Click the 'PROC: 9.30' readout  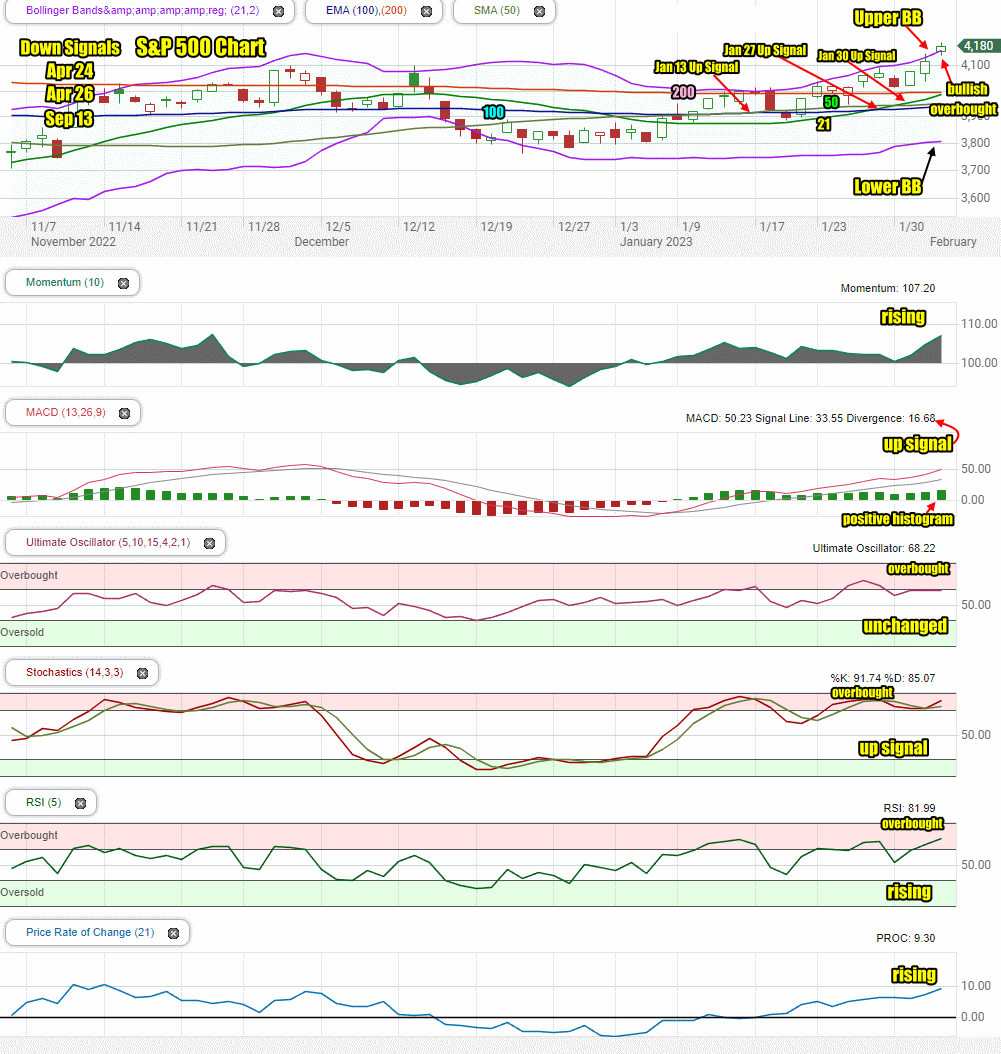[x=905, y=938]
